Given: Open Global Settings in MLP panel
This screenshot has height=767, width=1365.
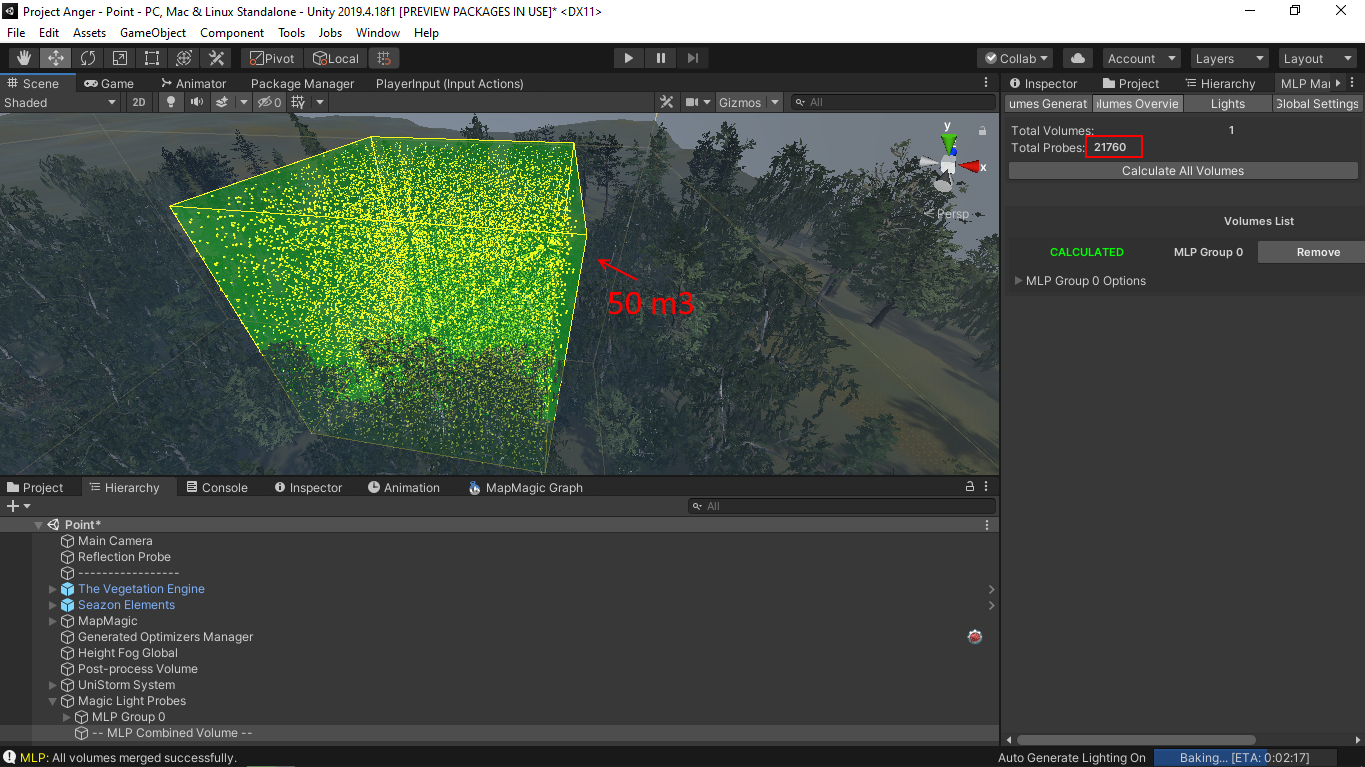Looking at the screenshot, I should click(1317, 104).
